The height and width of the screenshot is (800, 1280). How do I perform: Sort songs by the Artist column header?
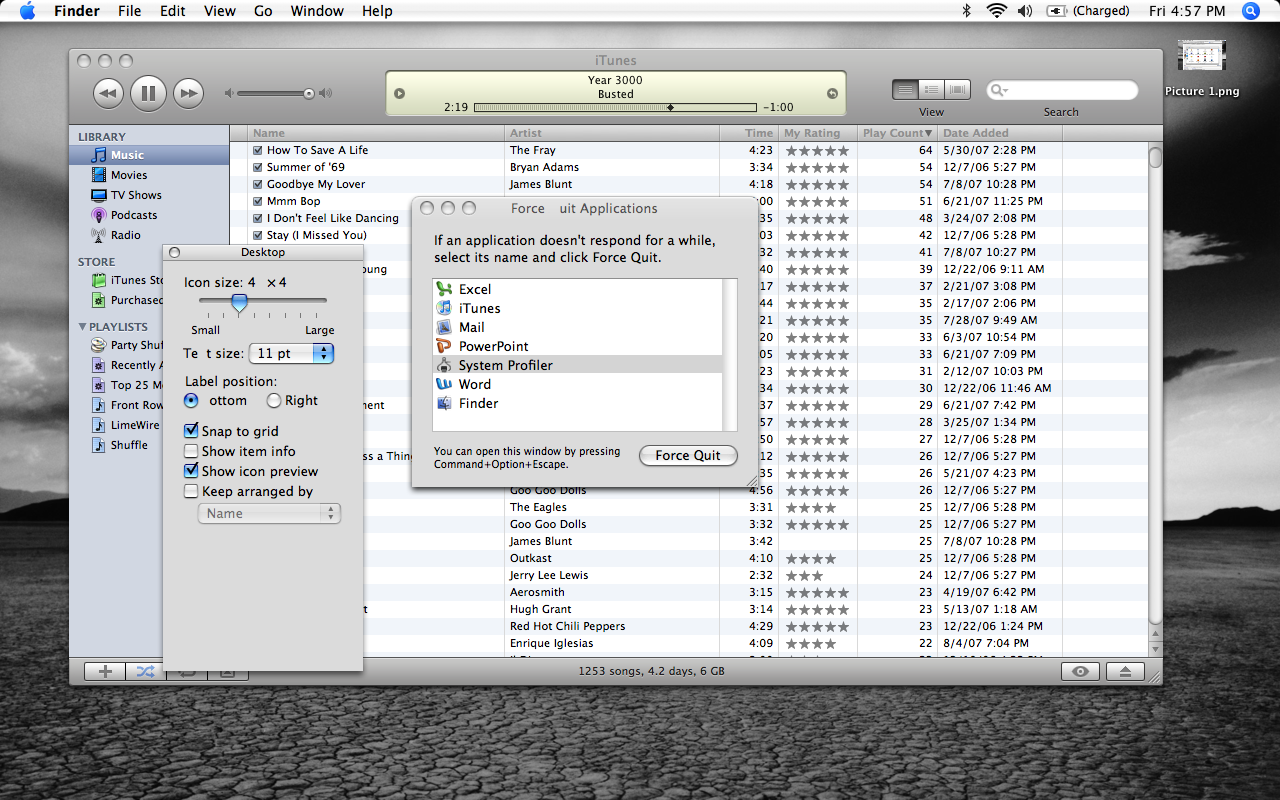click(612, 133)
